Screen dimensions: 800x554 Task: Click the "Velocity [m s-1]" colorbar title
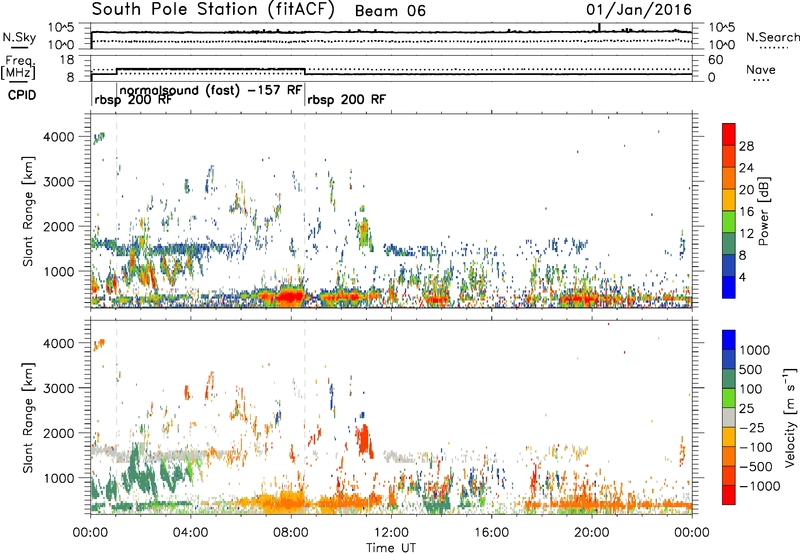790,417
